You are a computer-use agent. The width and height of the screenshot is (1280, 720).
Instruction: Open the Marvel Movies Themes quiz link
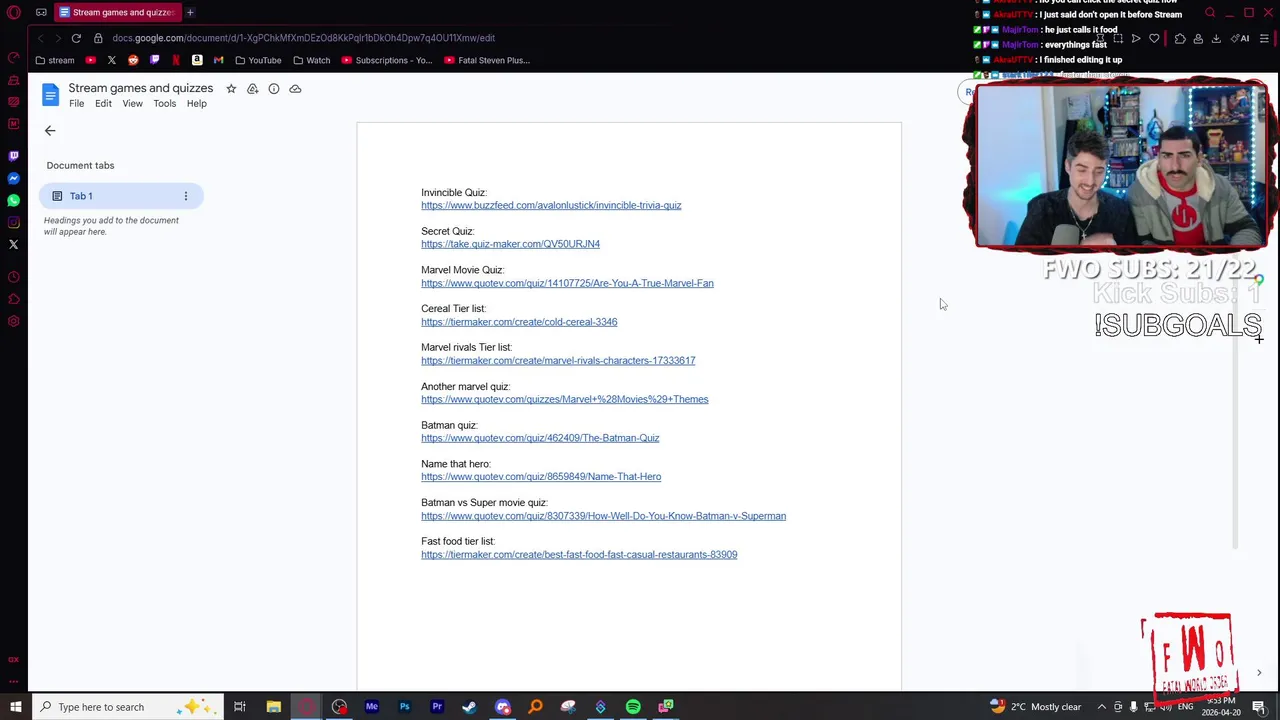click(564, 399)
